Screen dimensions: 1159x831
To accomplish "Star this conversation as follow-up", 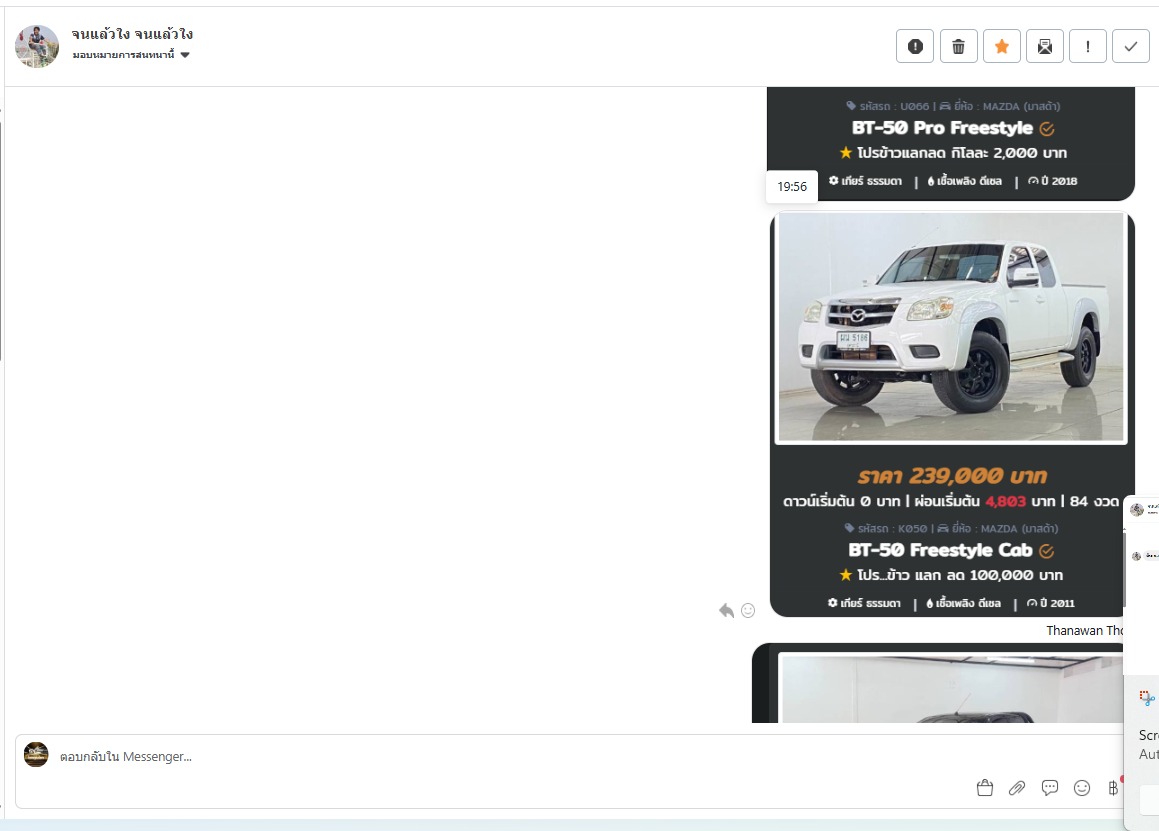I will pyautogui.click(x=1002, y=47).
